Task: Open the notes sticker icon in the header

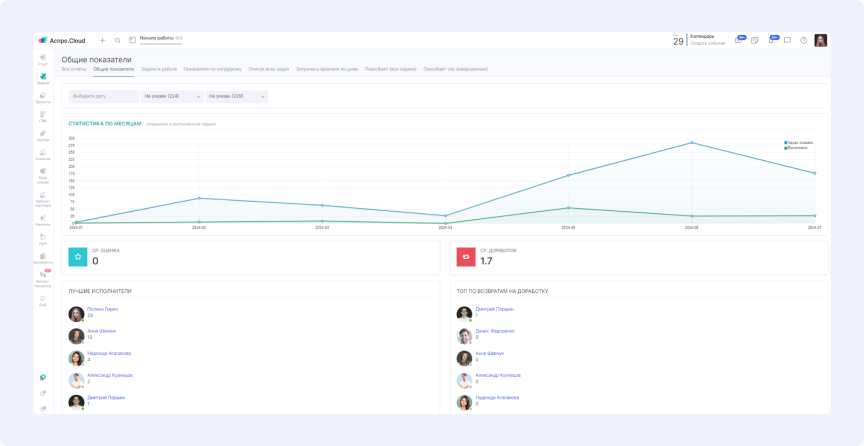Action: tap(755, 40)
